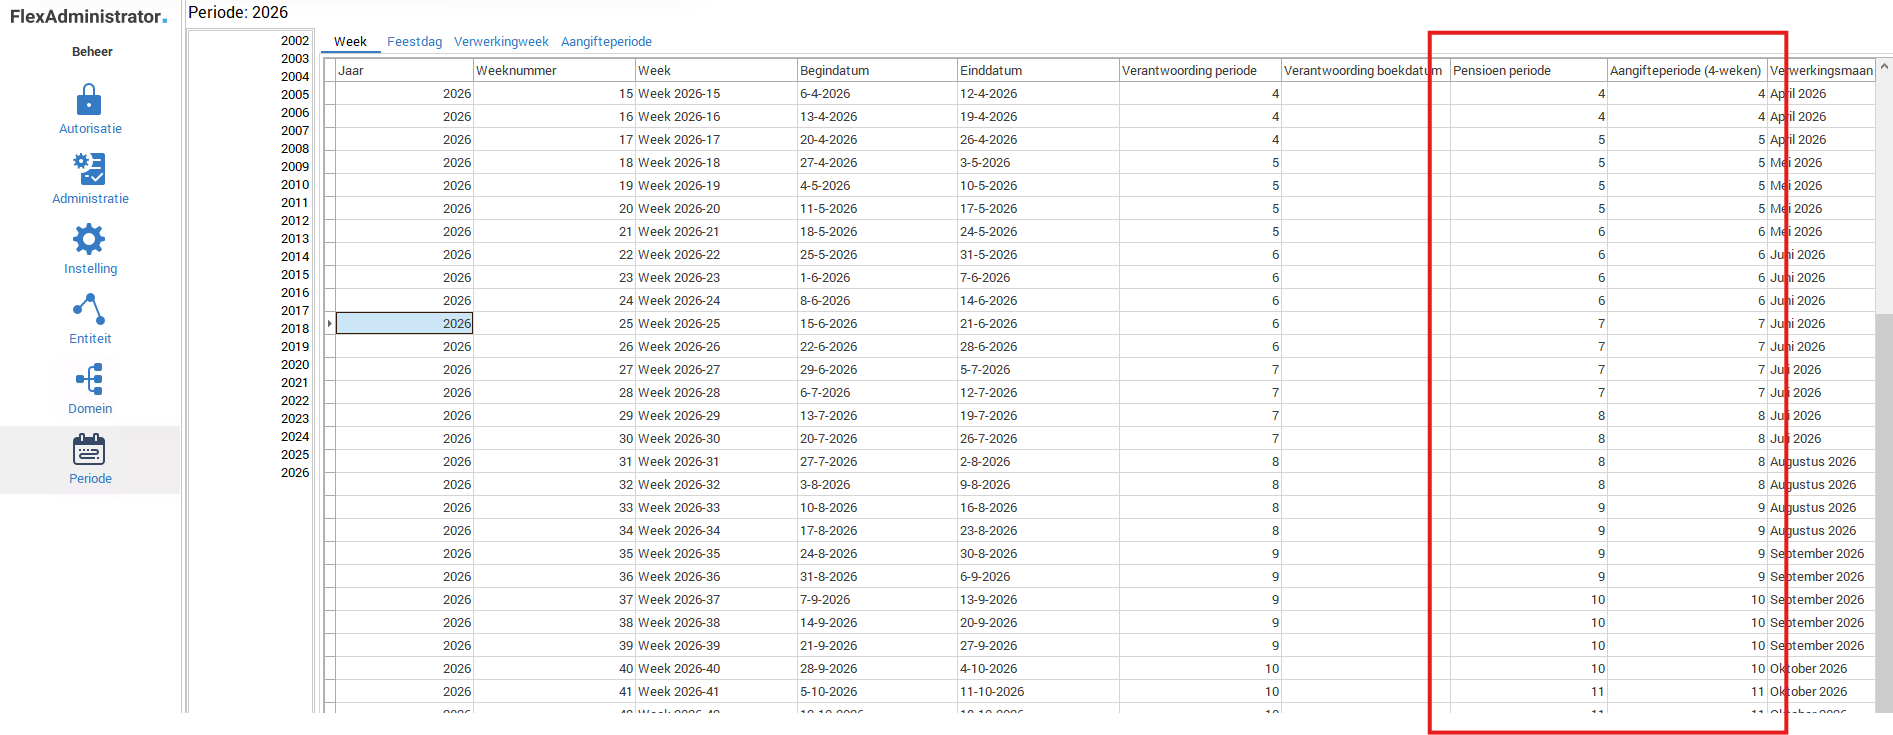
Task: Click the Pensioen periode column header
Action: (1528, 70)
